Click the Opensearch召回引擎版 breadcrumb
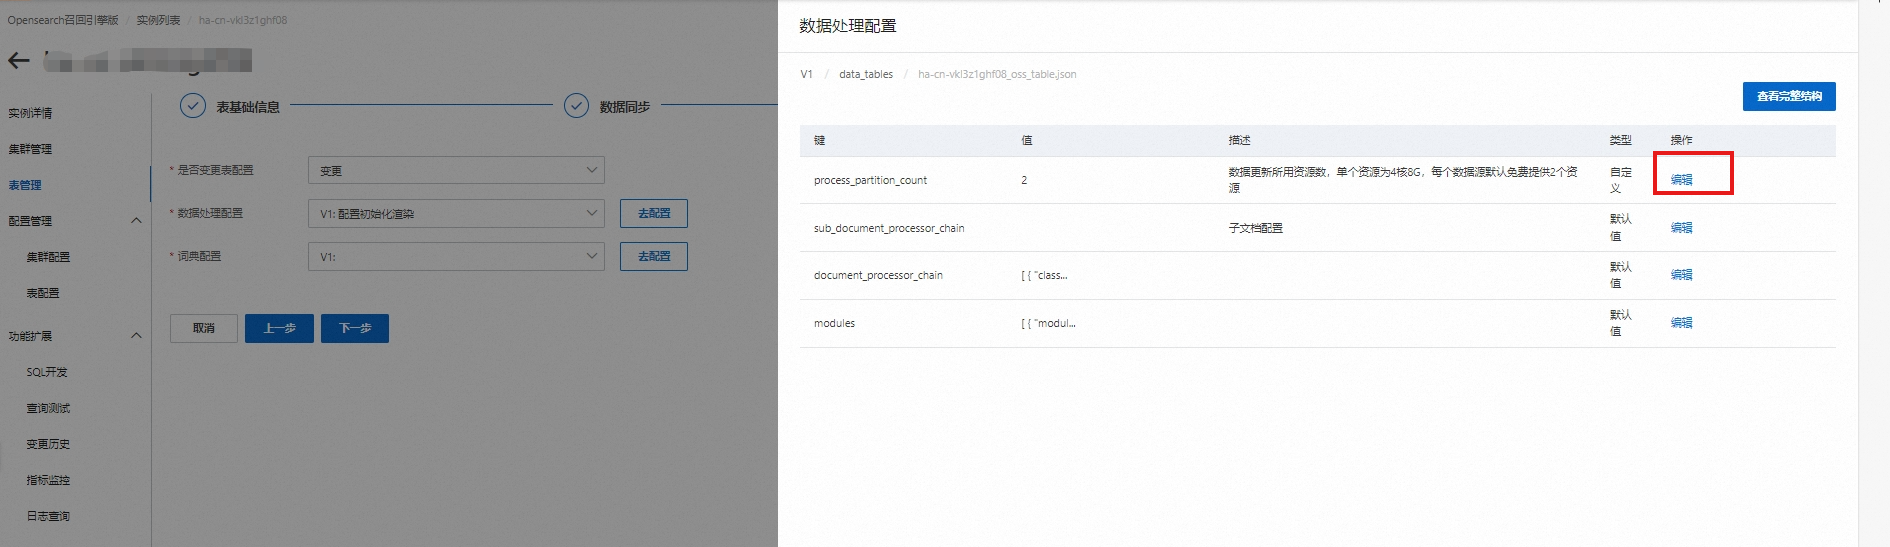Screen dimensions: 1890x547 point(63,20)
